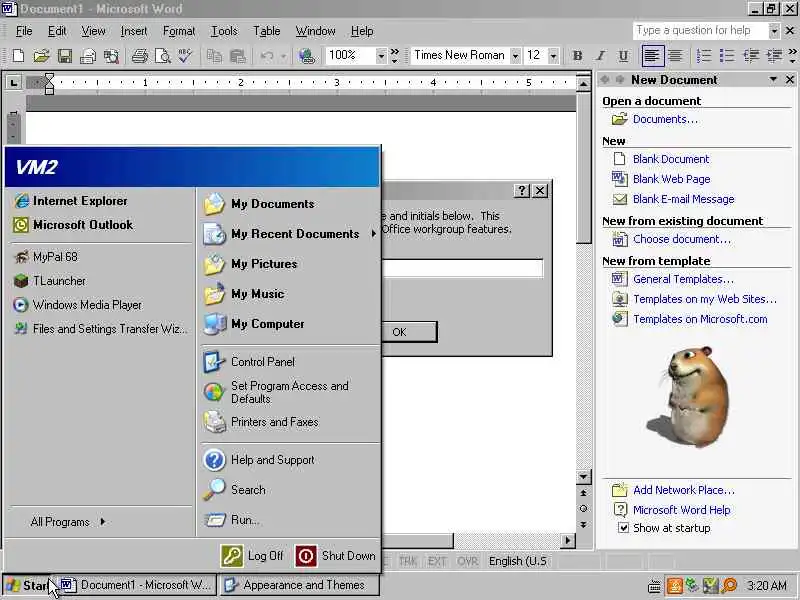Click the Undo arrow icon
Viewport: 800px width, 600px height.
[x=267, y=56]
